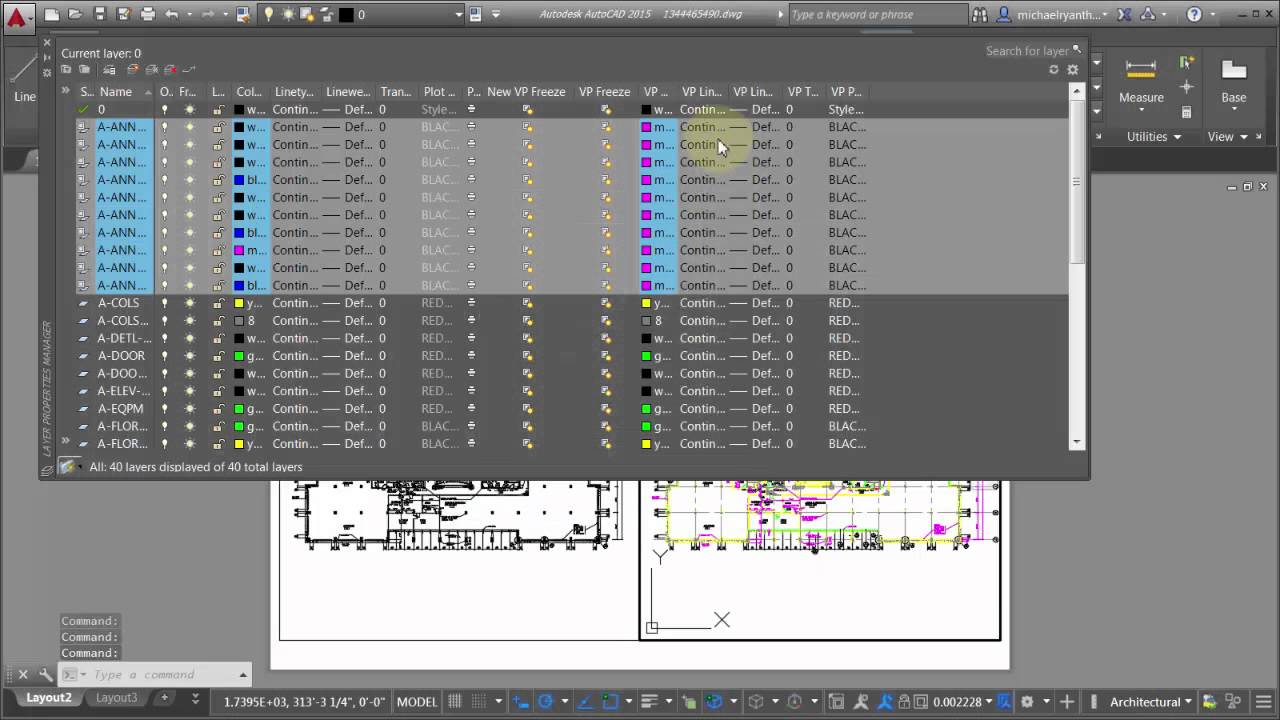1280x720 pixels.
Task: Click the New VP Freeze column header
Action: click(526, 92)
